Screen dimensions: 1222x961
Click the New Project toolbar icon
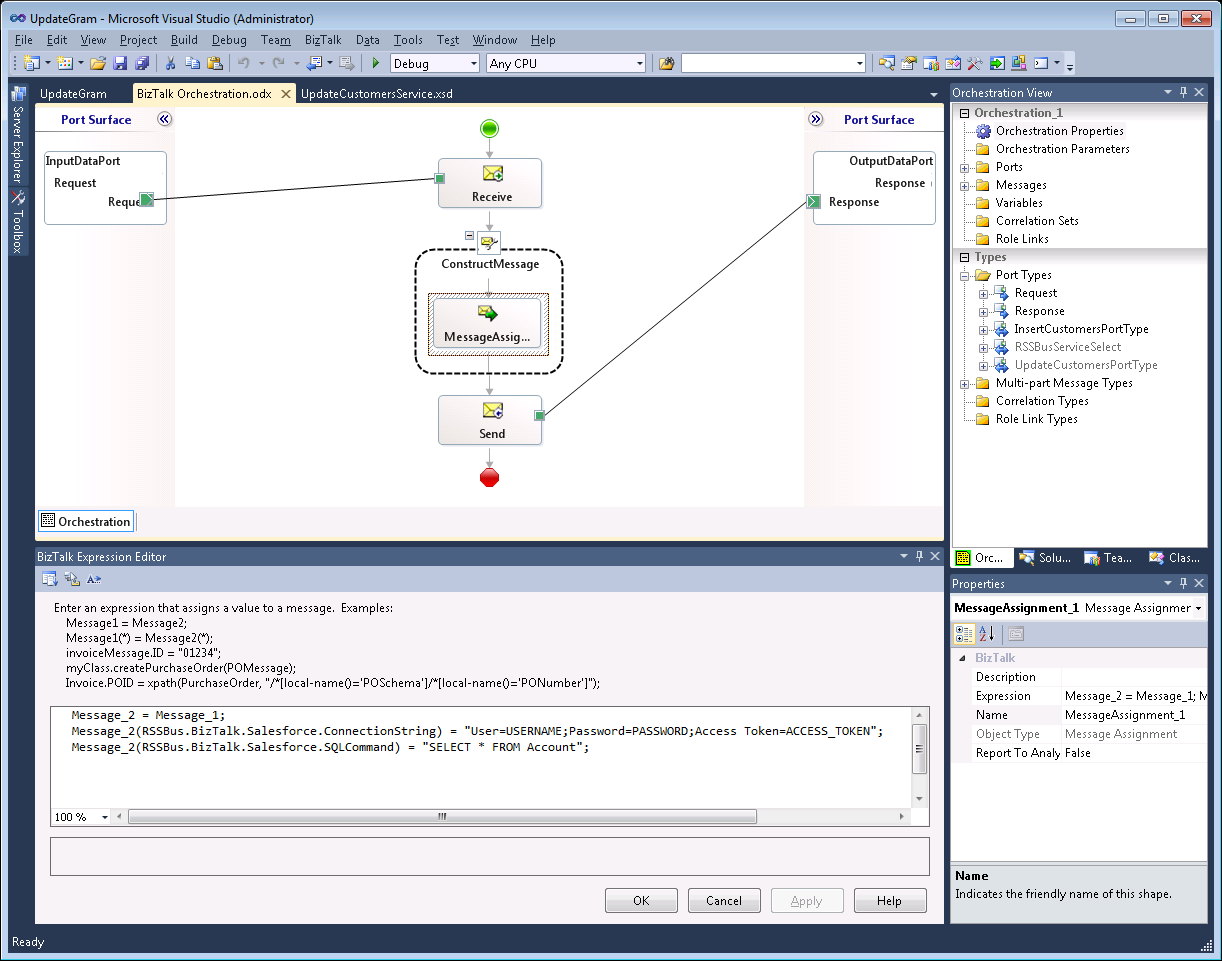[x=30, y=63]
